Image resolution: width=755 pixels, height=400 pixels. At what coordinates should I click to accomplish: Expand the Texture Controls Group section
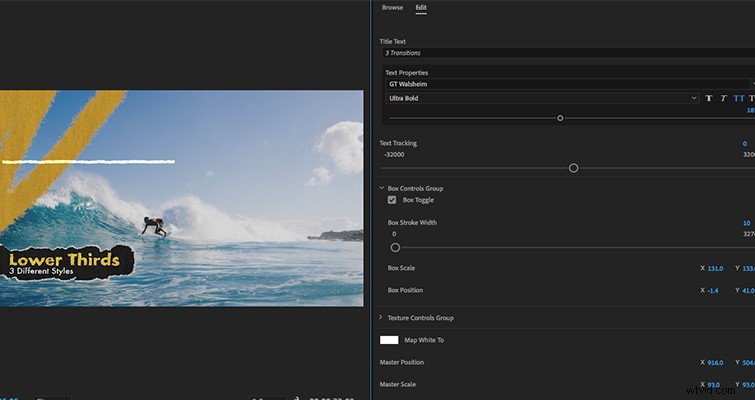click(x=381, y=318)
